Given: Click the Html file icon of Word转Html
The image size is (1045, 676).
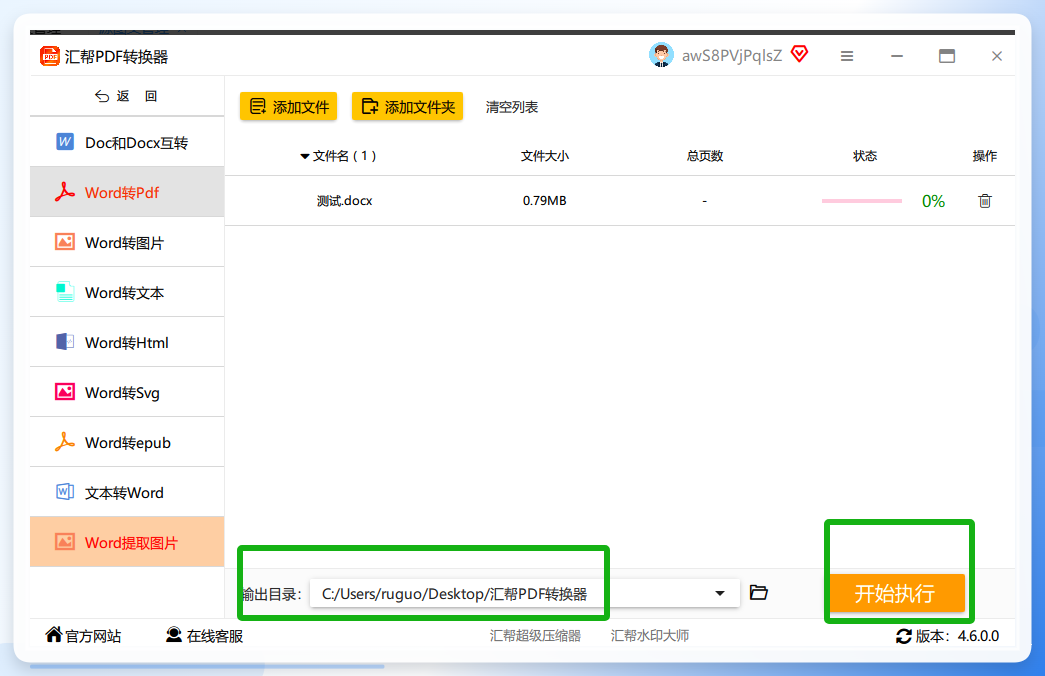Looking at the screenshot, I should point(65,342).
